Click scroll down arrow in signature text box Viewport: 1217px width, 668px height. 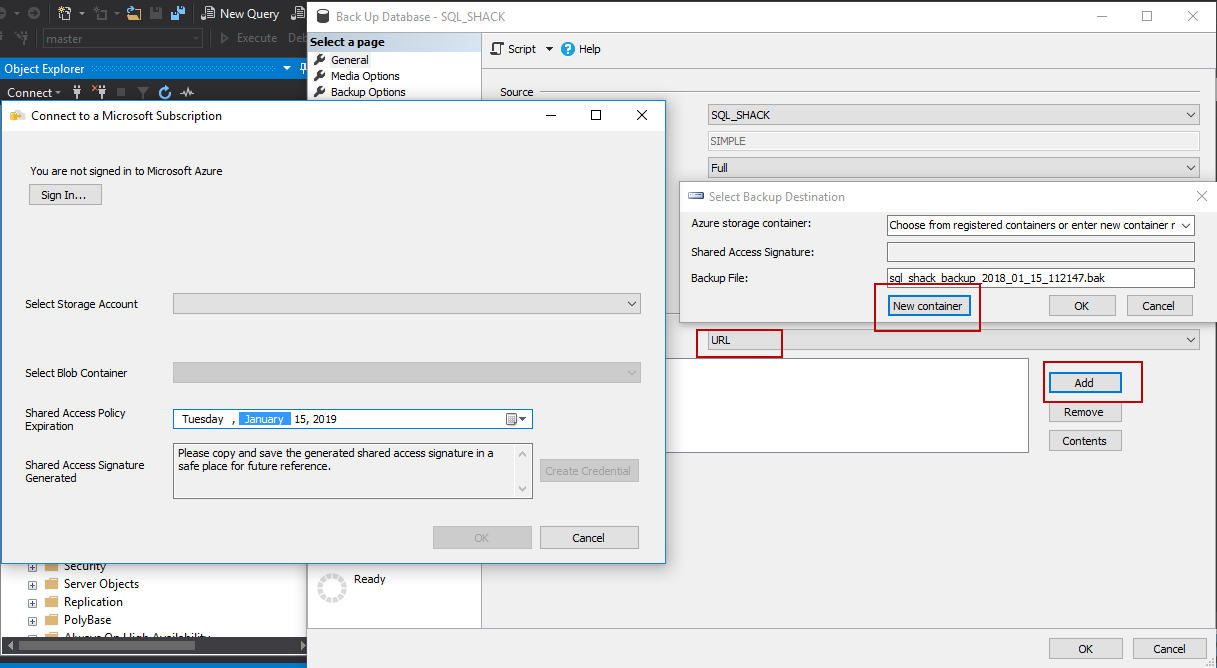522,489
